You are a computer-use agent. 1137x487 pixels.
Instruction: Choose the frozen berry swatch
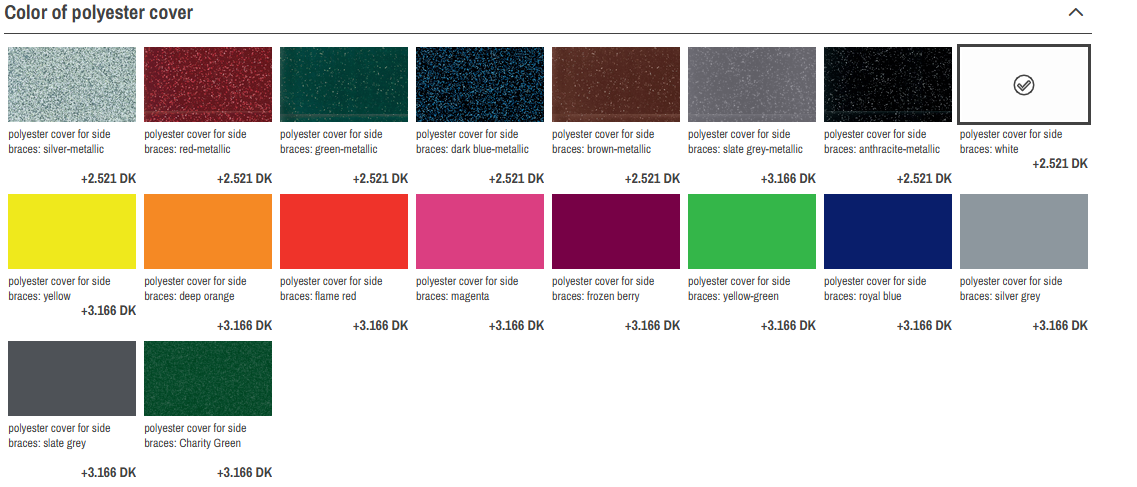[616, 231]
